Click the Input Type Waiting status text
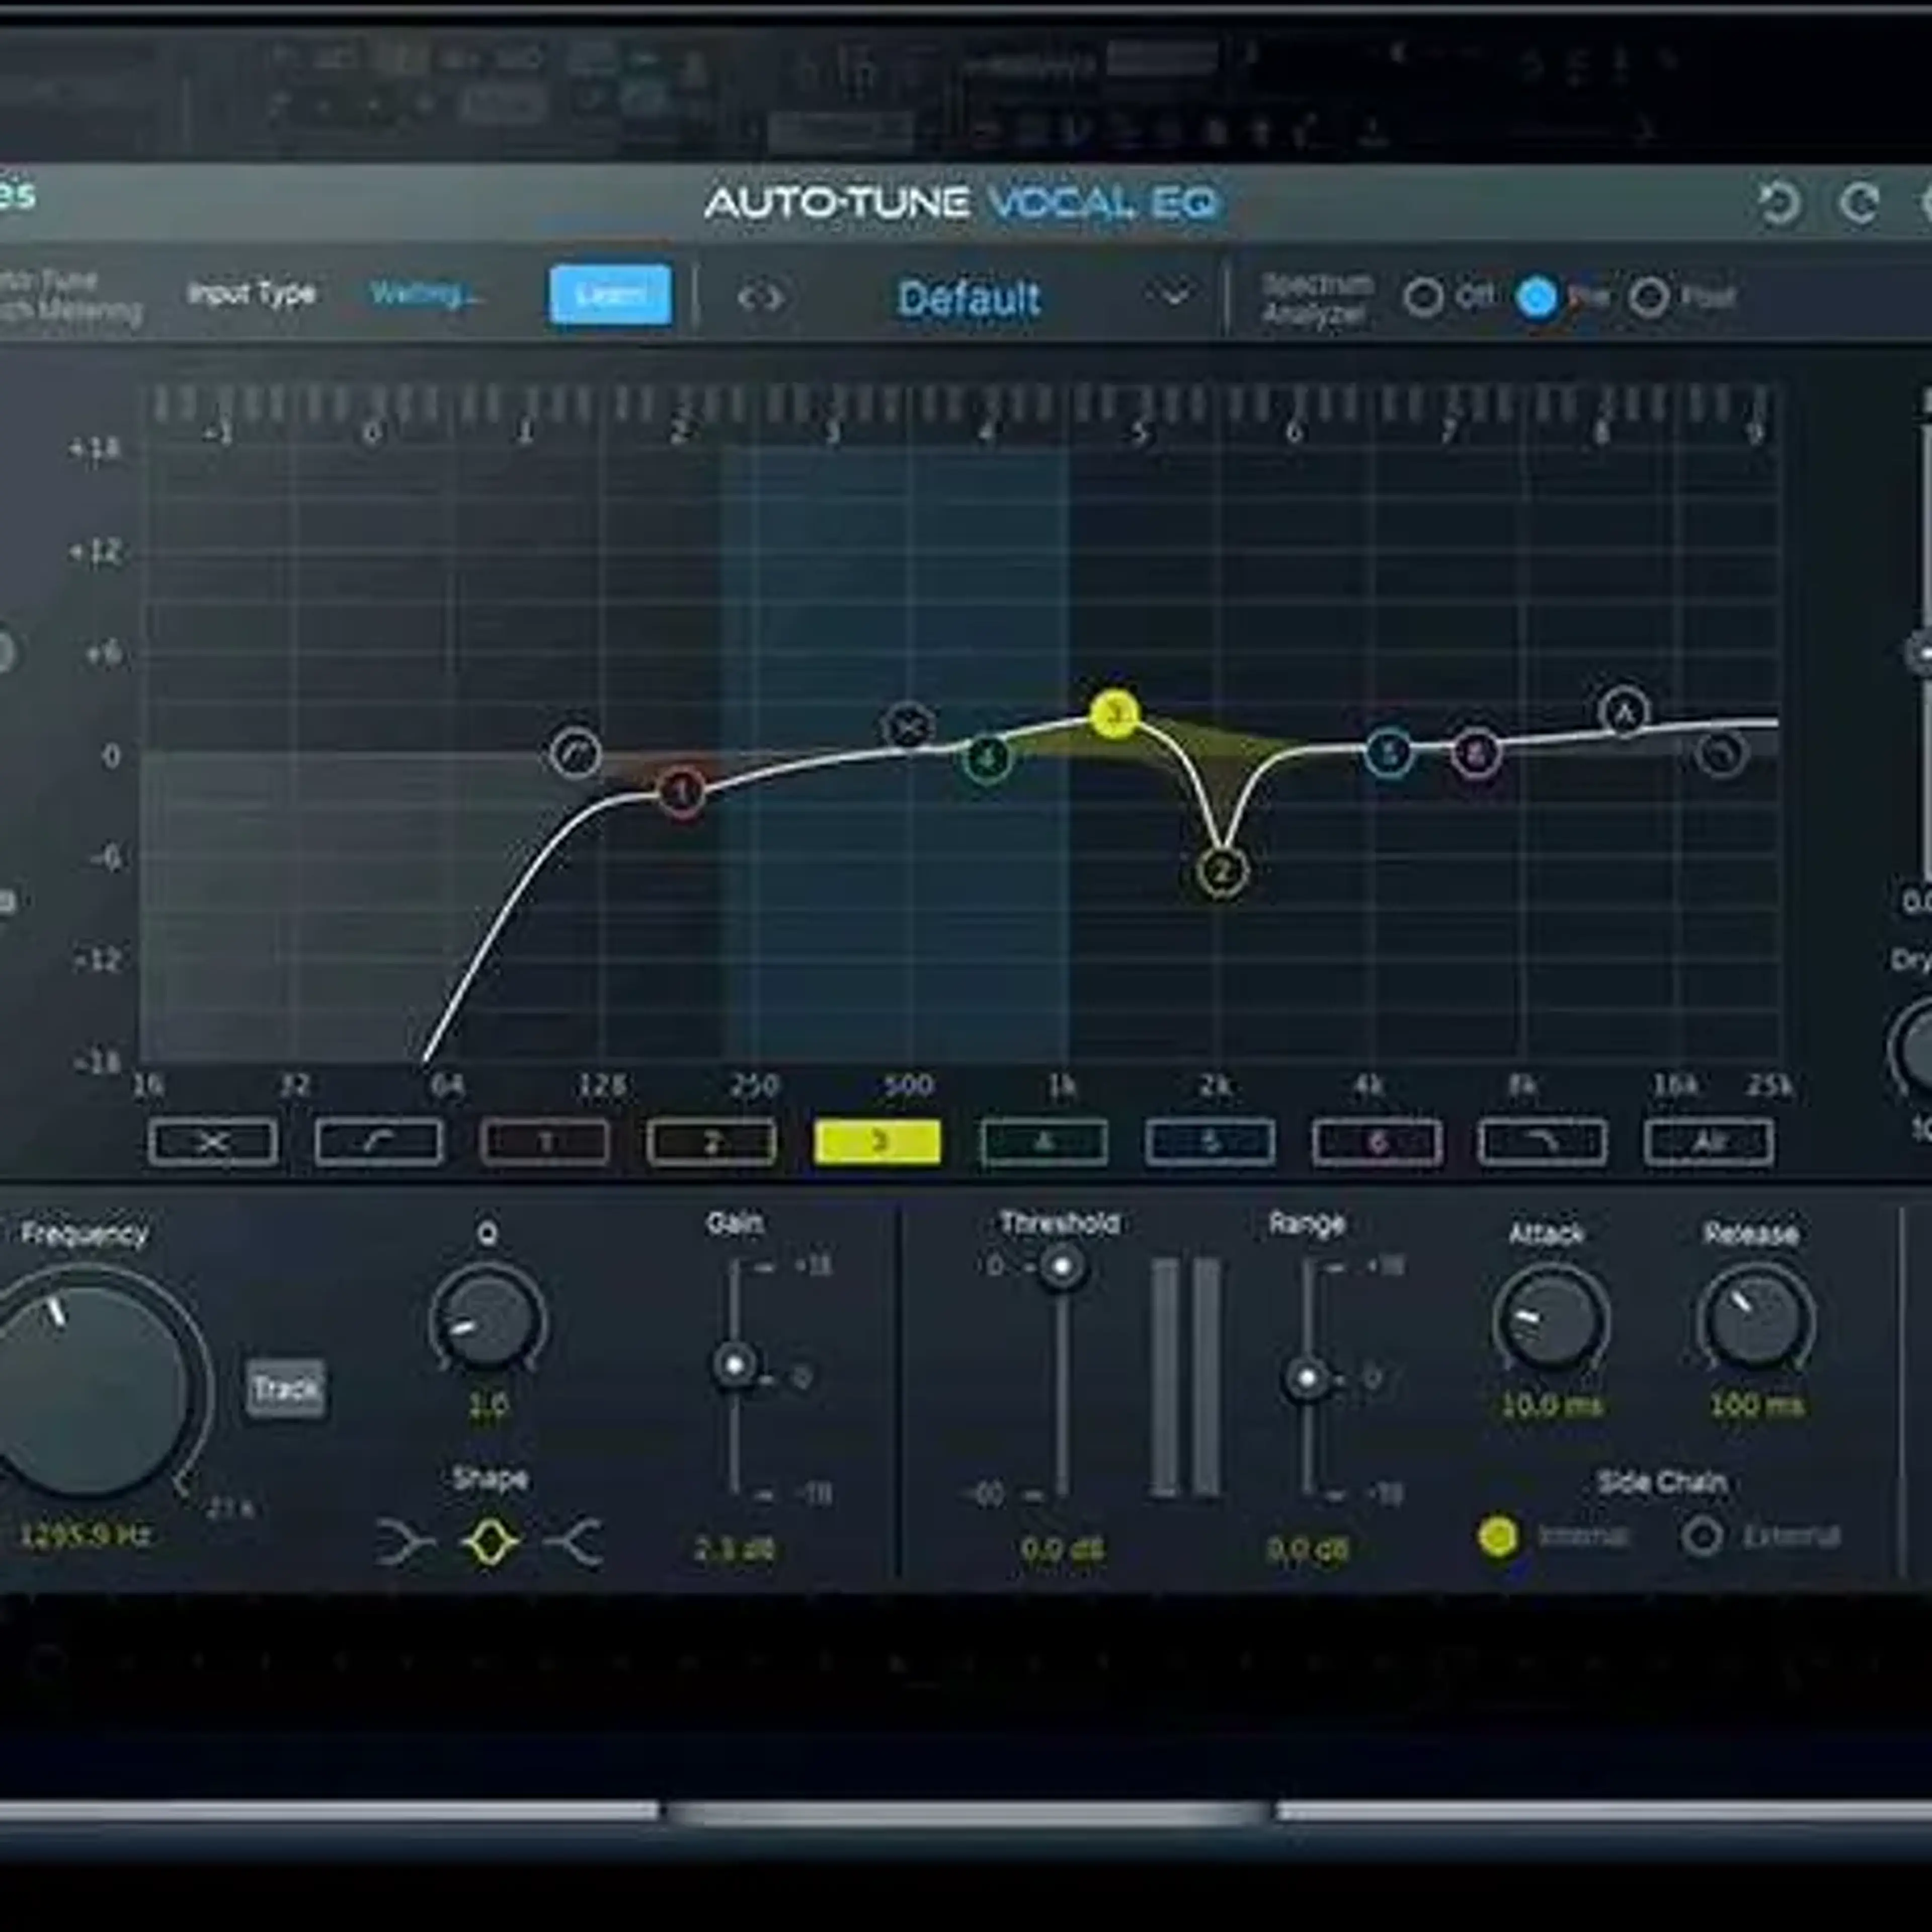This screenshot has height=1932, width=1932. [427, 294]
